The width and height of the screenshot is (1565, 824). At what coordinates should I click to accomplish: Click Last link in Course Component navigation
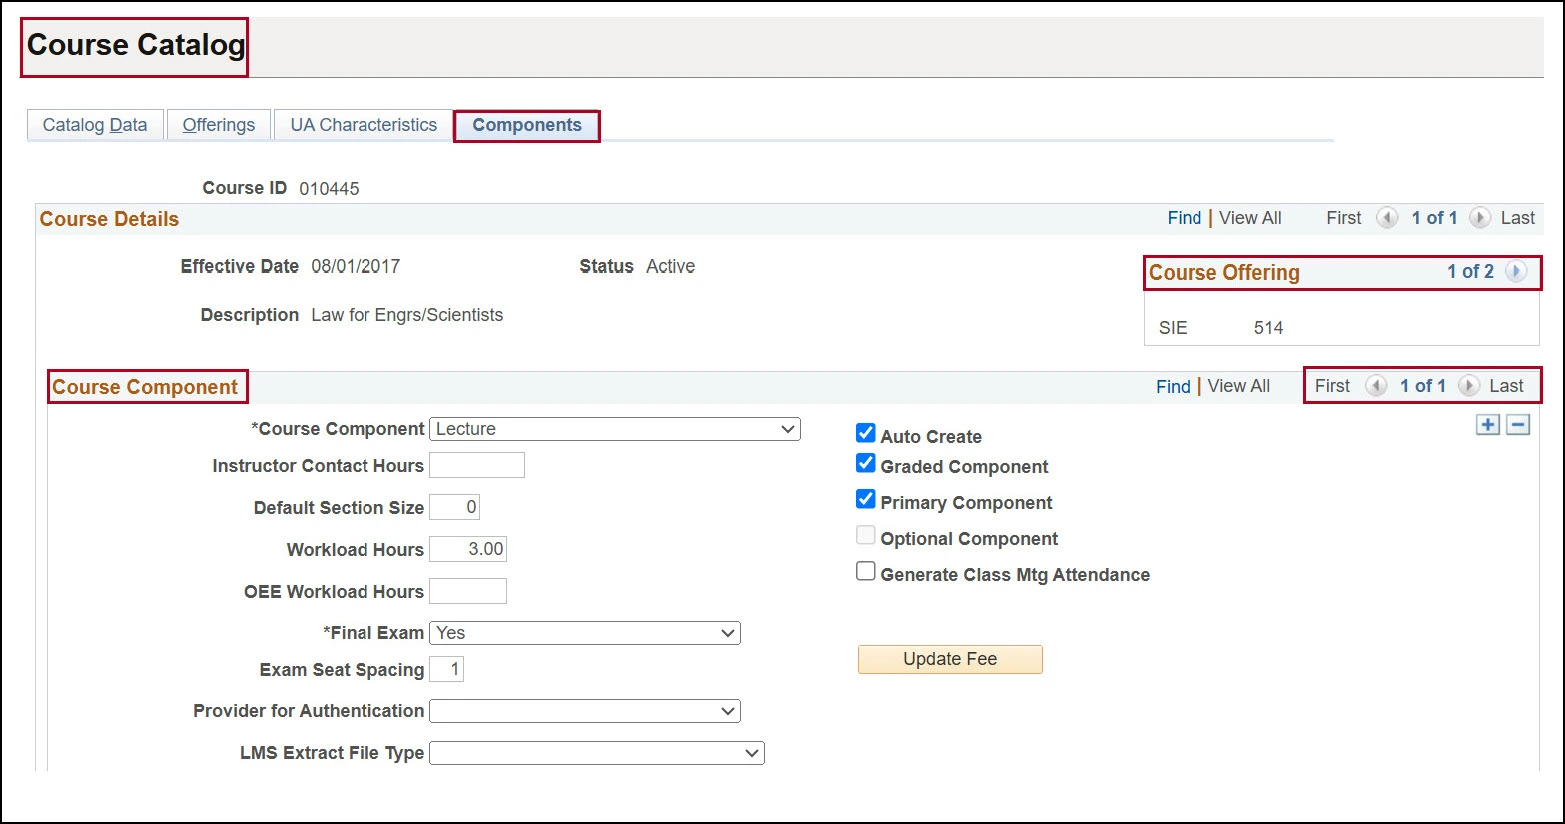point(1506,386)
